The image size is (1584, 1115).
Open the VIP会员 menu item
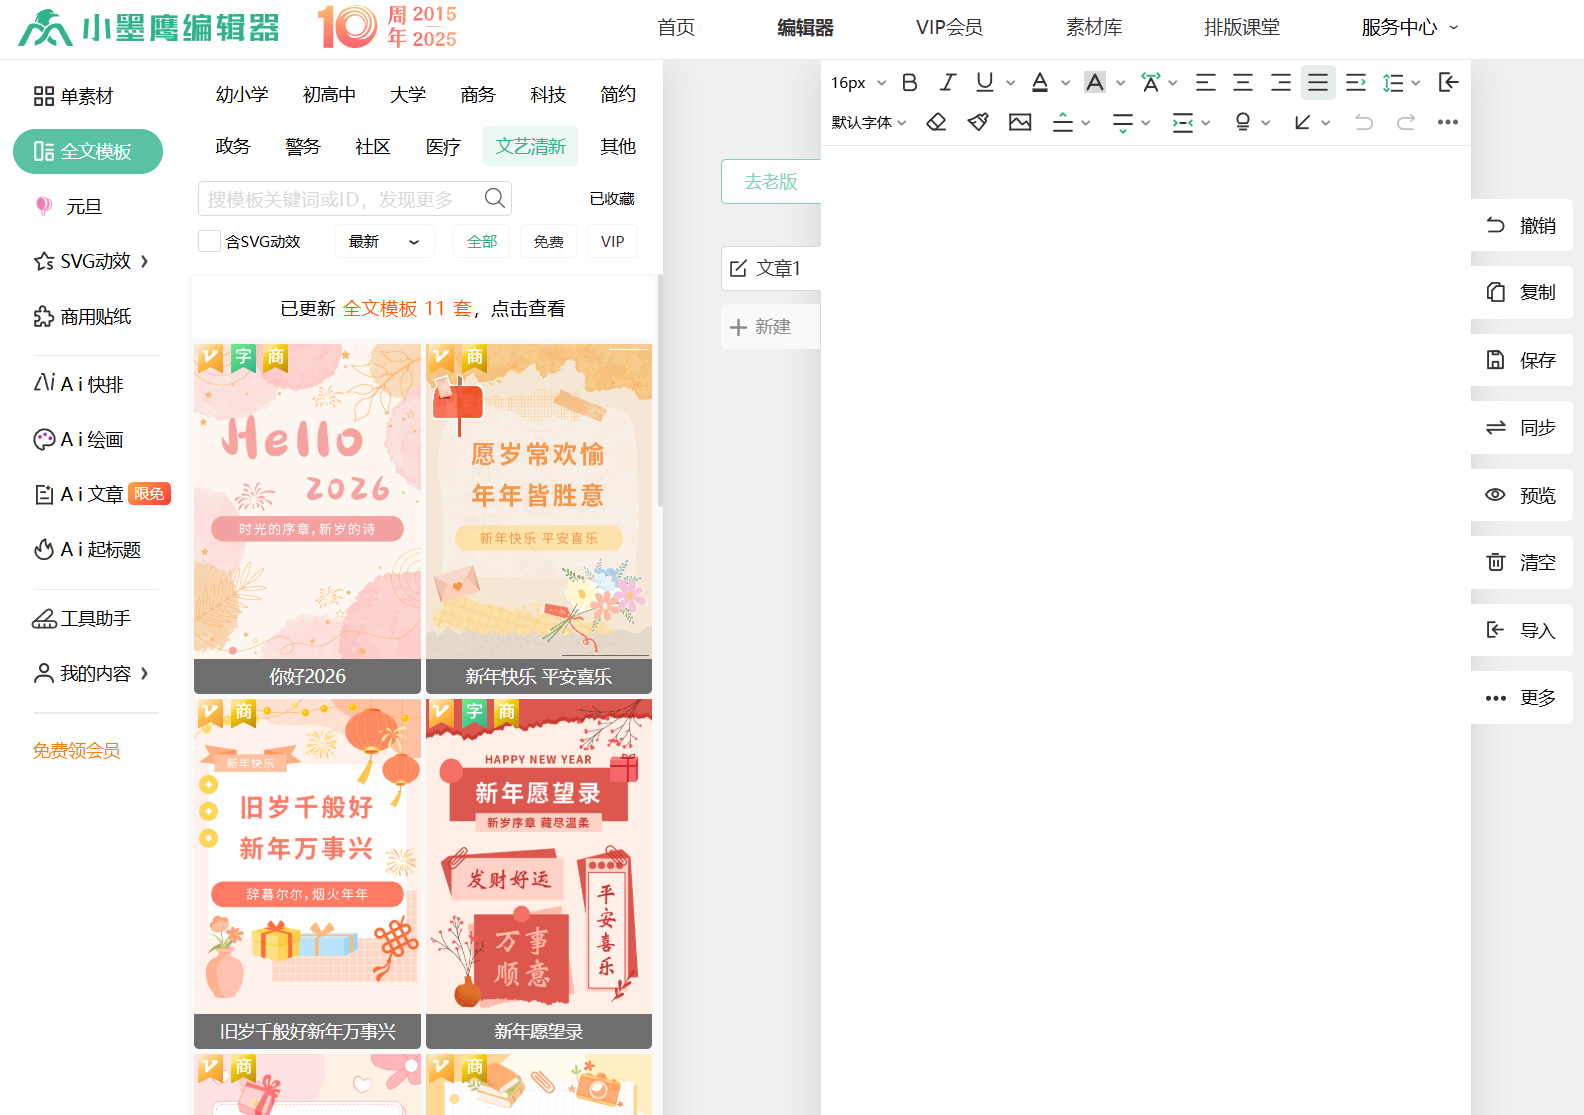[949, 28]
